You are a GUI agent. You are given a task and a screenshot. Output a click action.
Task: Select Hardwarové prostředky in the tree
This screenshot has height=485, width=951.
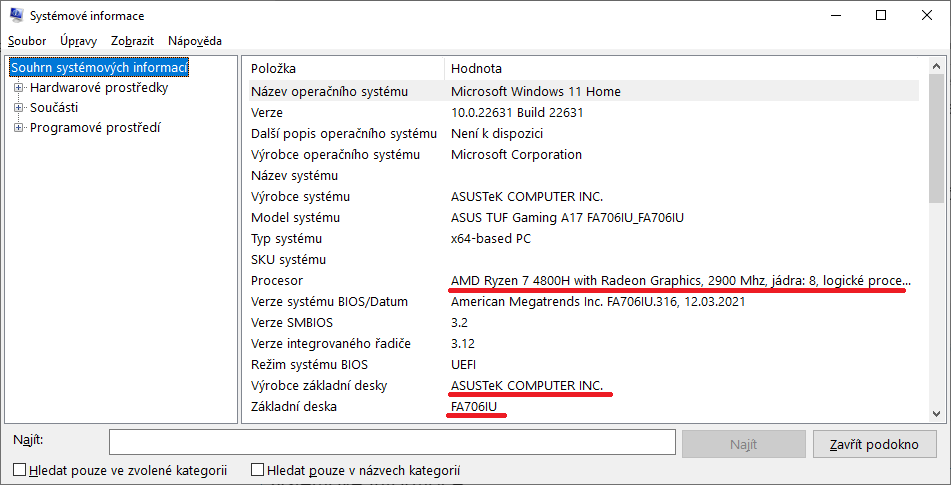[99, 87]
